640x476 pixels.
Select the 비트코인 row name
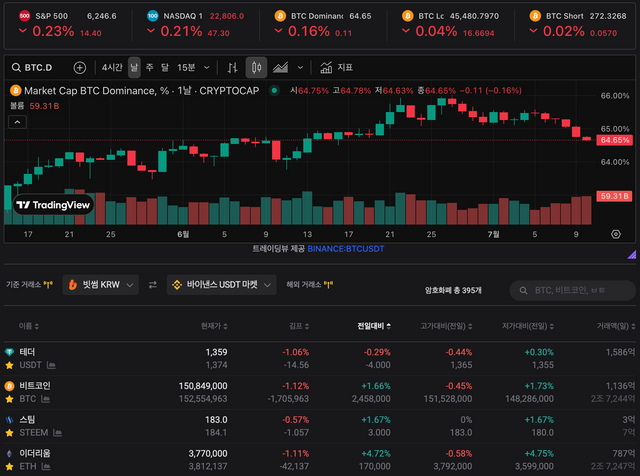click(35, 386)
